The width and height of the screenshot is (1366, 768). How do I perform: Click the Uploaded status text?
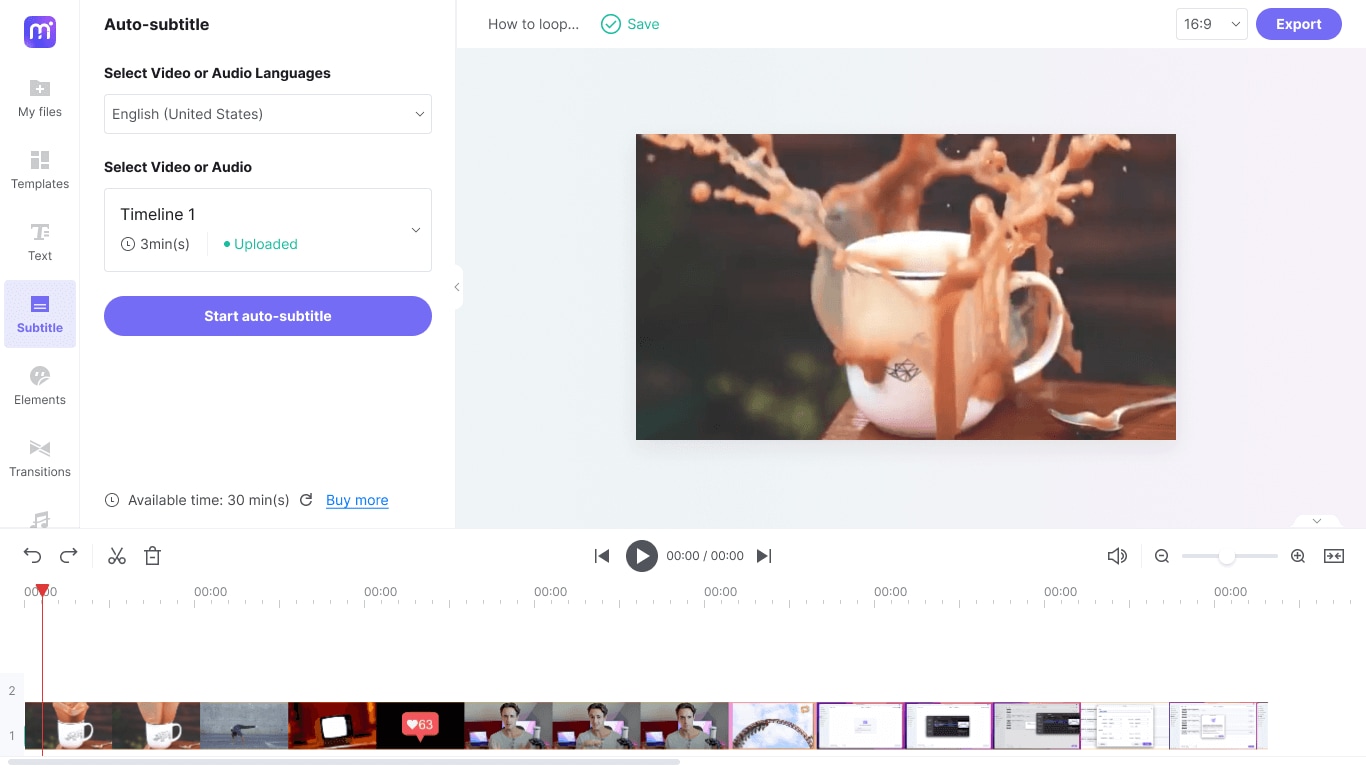266,244
